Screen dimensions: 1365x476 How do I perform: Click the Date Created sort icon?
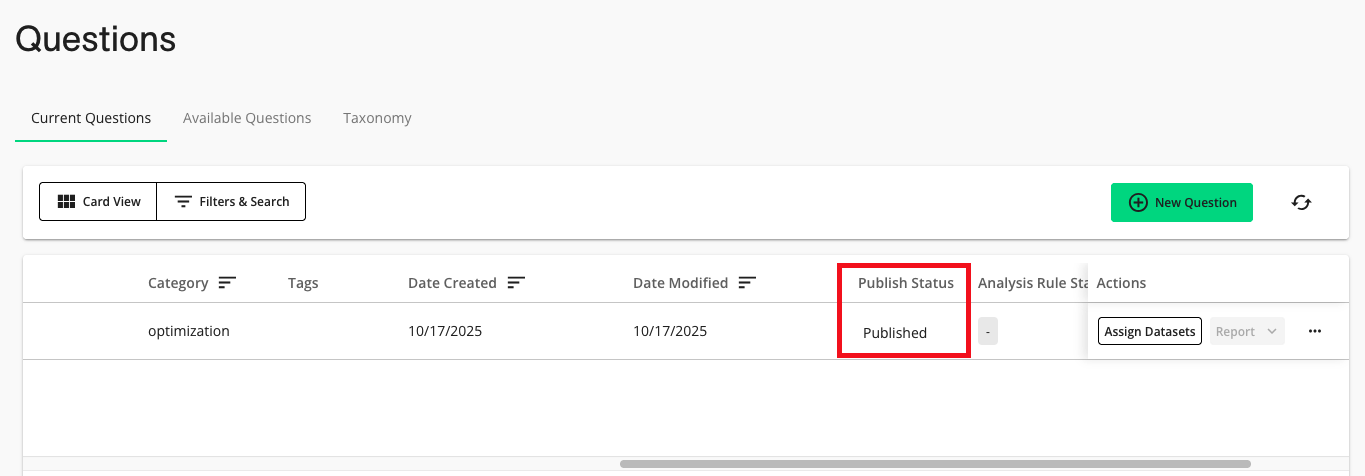516,283
